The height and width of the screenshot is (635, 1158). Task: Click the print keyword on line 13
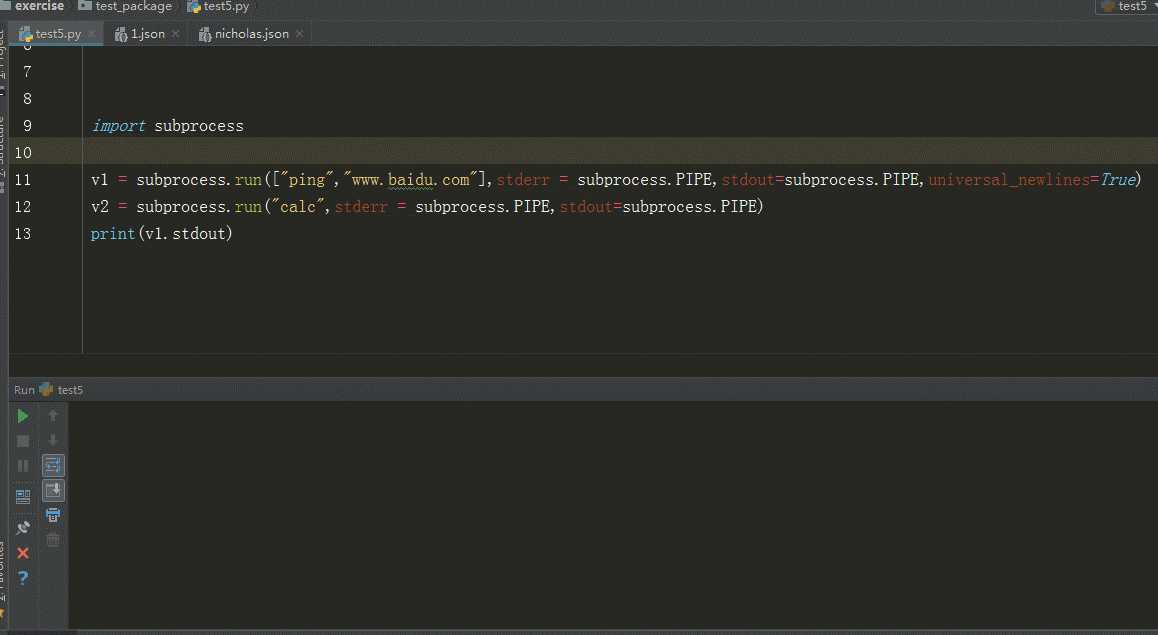pyautogui.click(x=113, y=234)
